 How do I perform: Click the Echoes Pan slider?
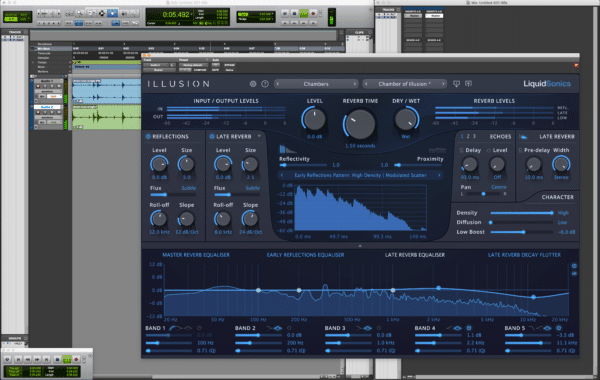[484, 194]
